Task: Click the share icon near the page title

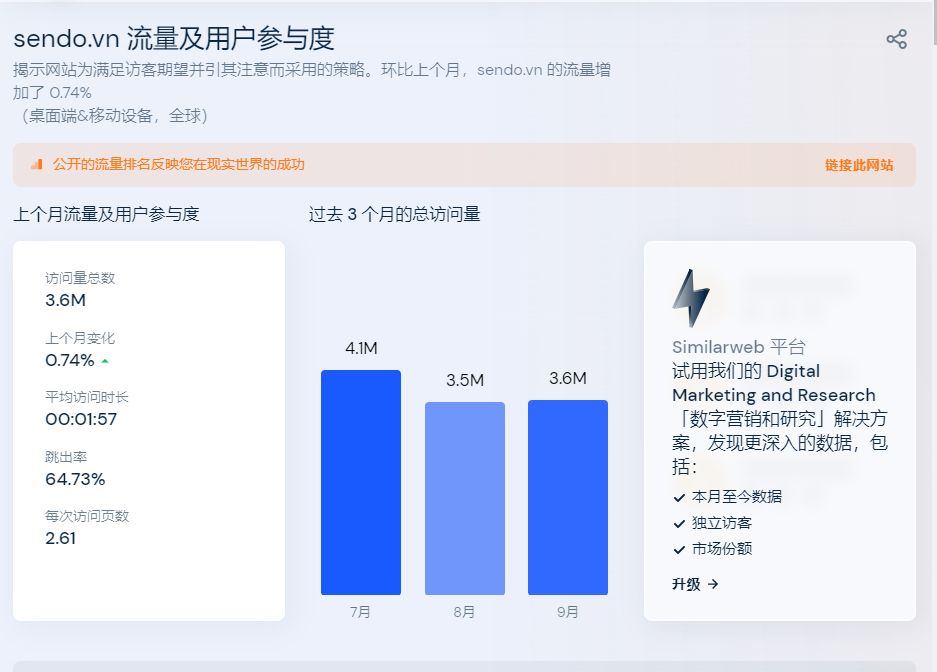Action: [x=896, y=38]
